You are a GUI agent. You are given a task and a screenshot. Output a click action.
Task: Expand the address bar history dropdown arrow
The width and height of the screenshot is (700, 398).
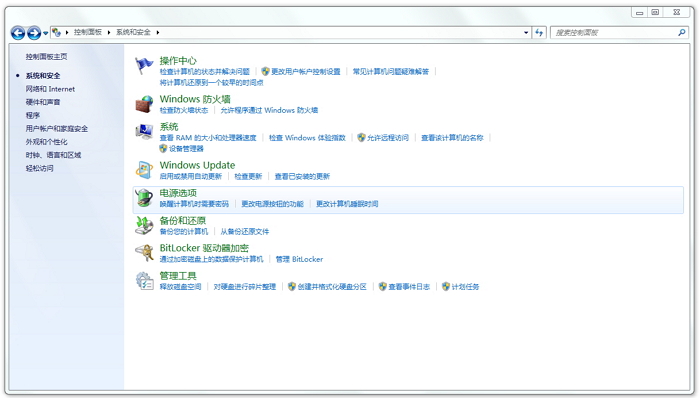tap(526, 33)
